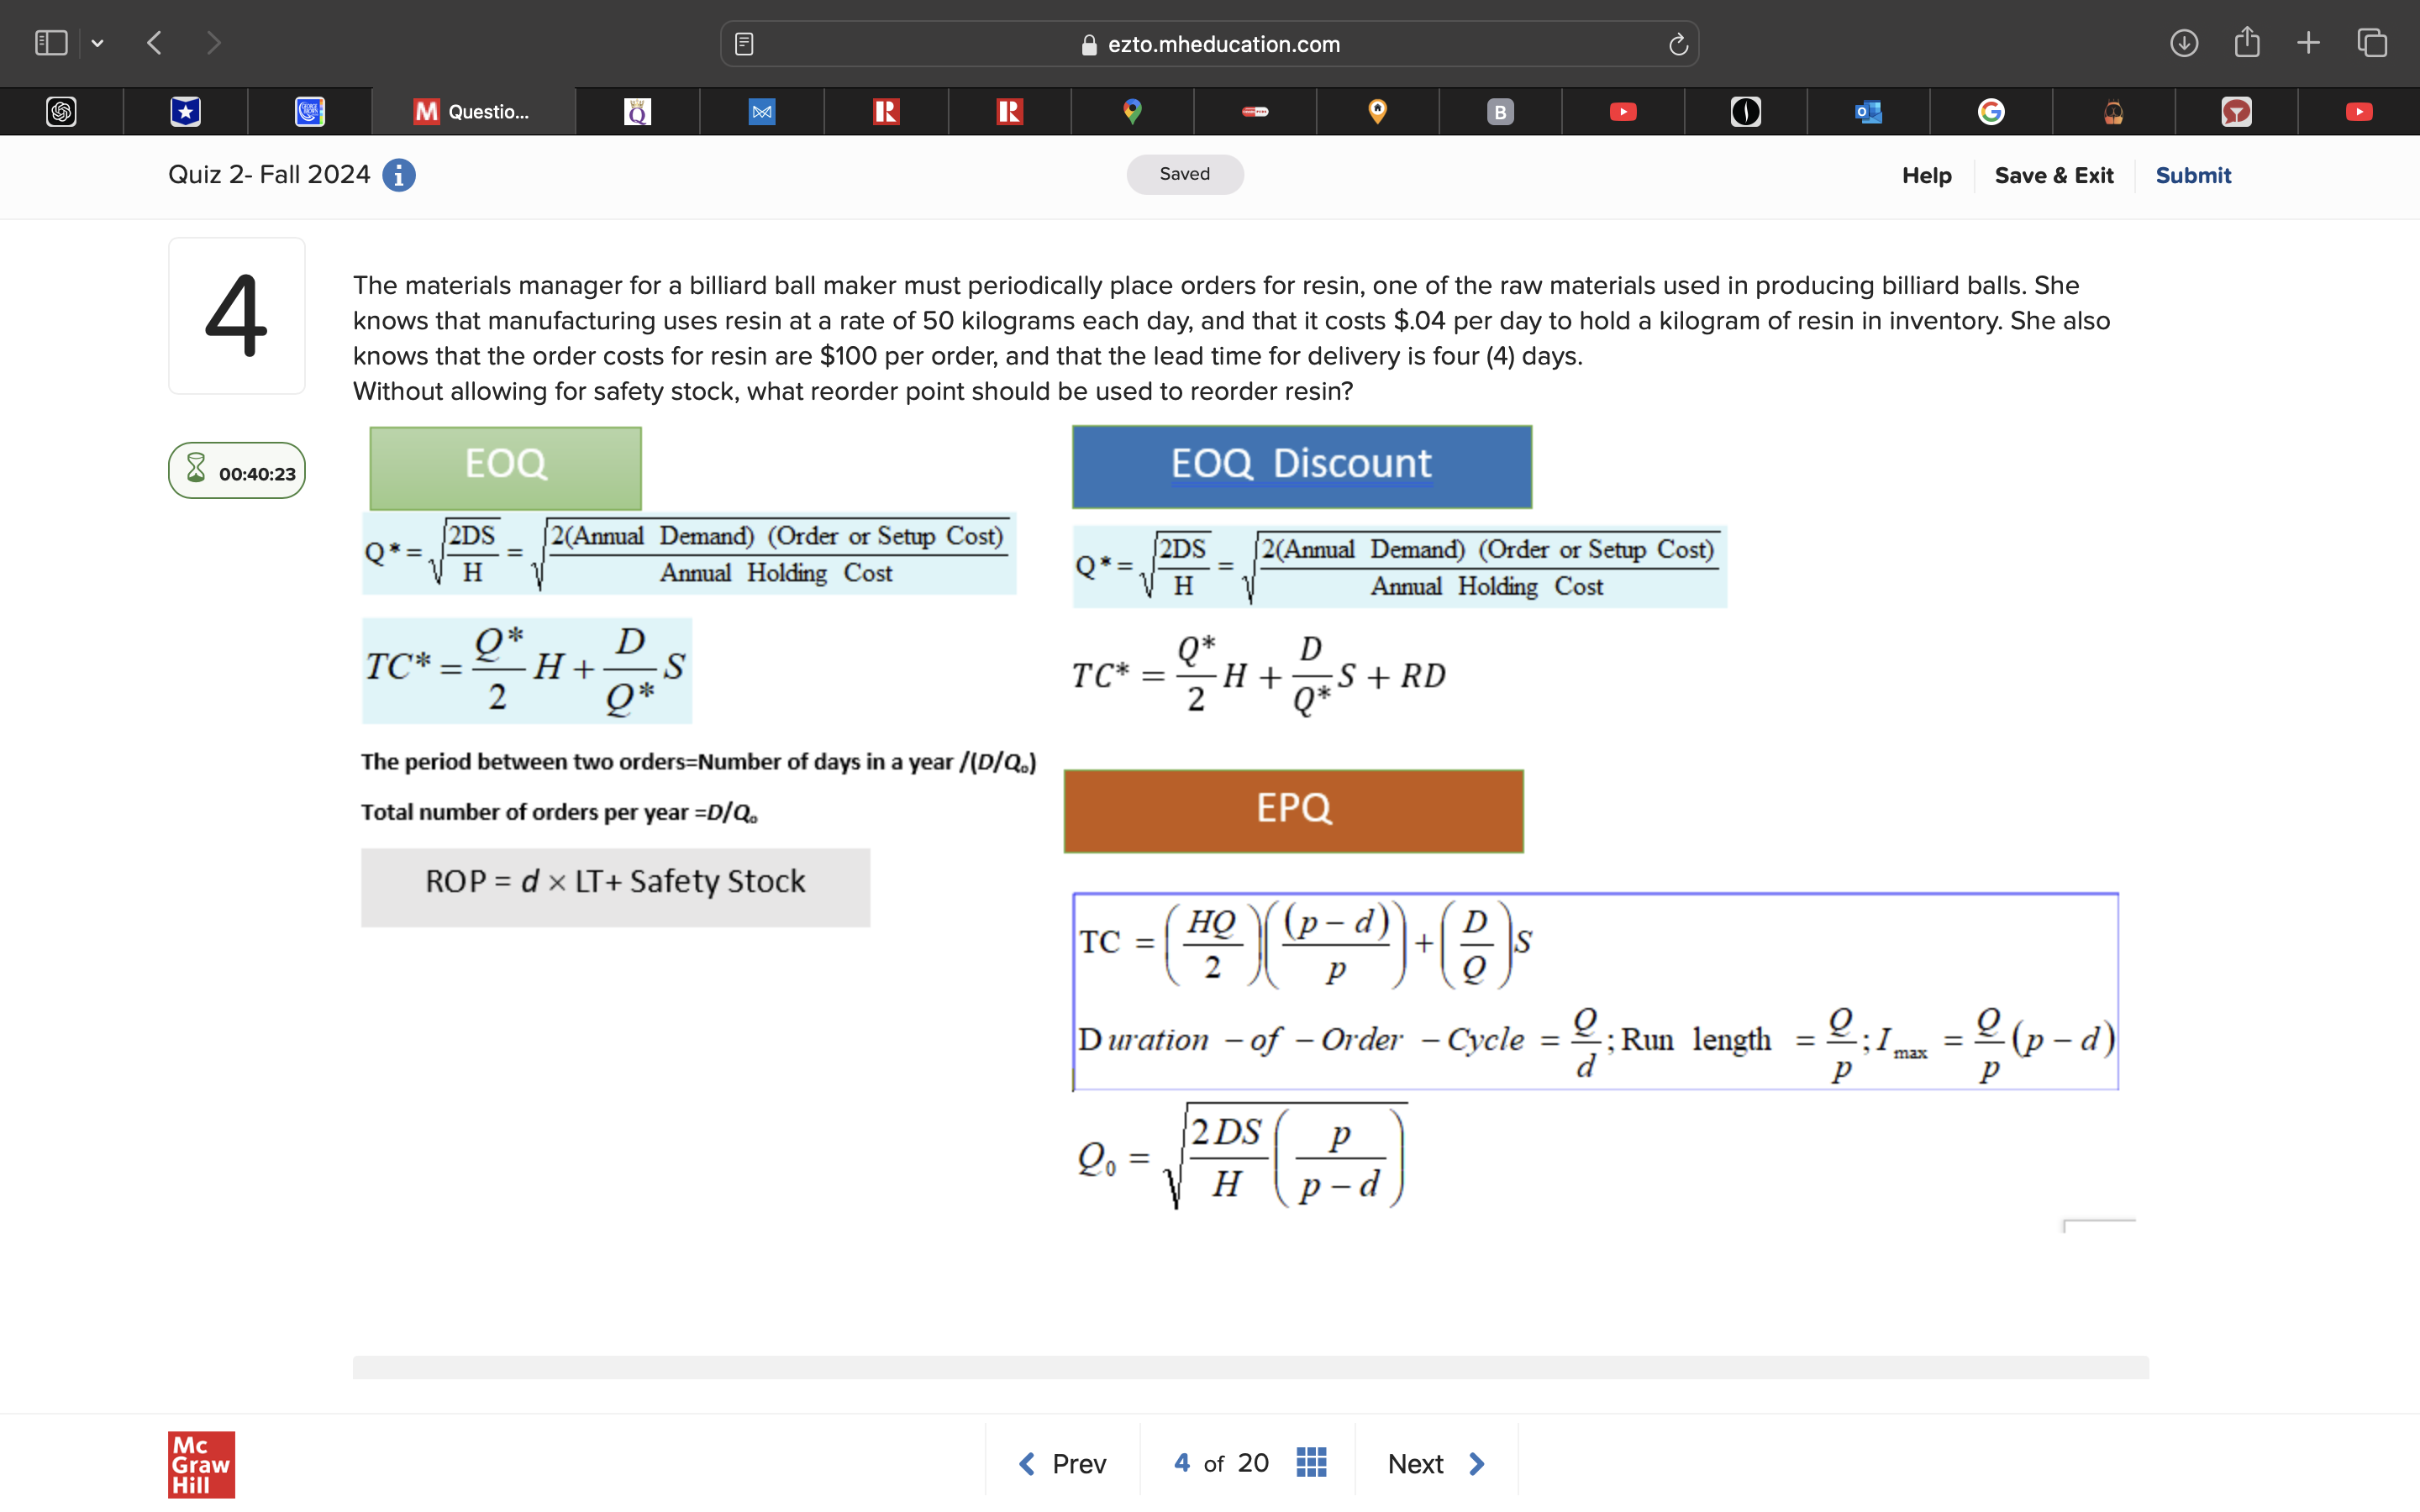Show tab overview using the tabs icon
This screenshot has width=2420, height=1512.
(x=2371, y=43)
